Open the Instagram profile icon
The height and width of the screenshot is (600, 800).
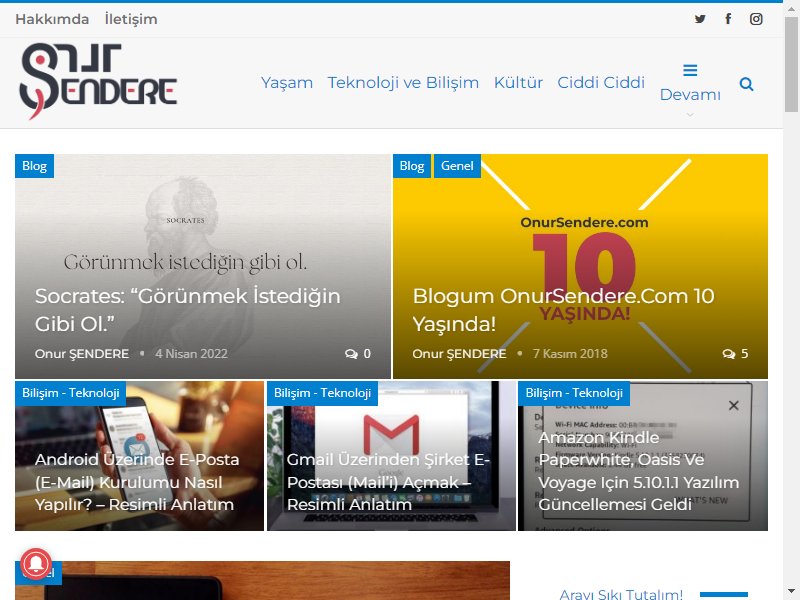point(756,19)
